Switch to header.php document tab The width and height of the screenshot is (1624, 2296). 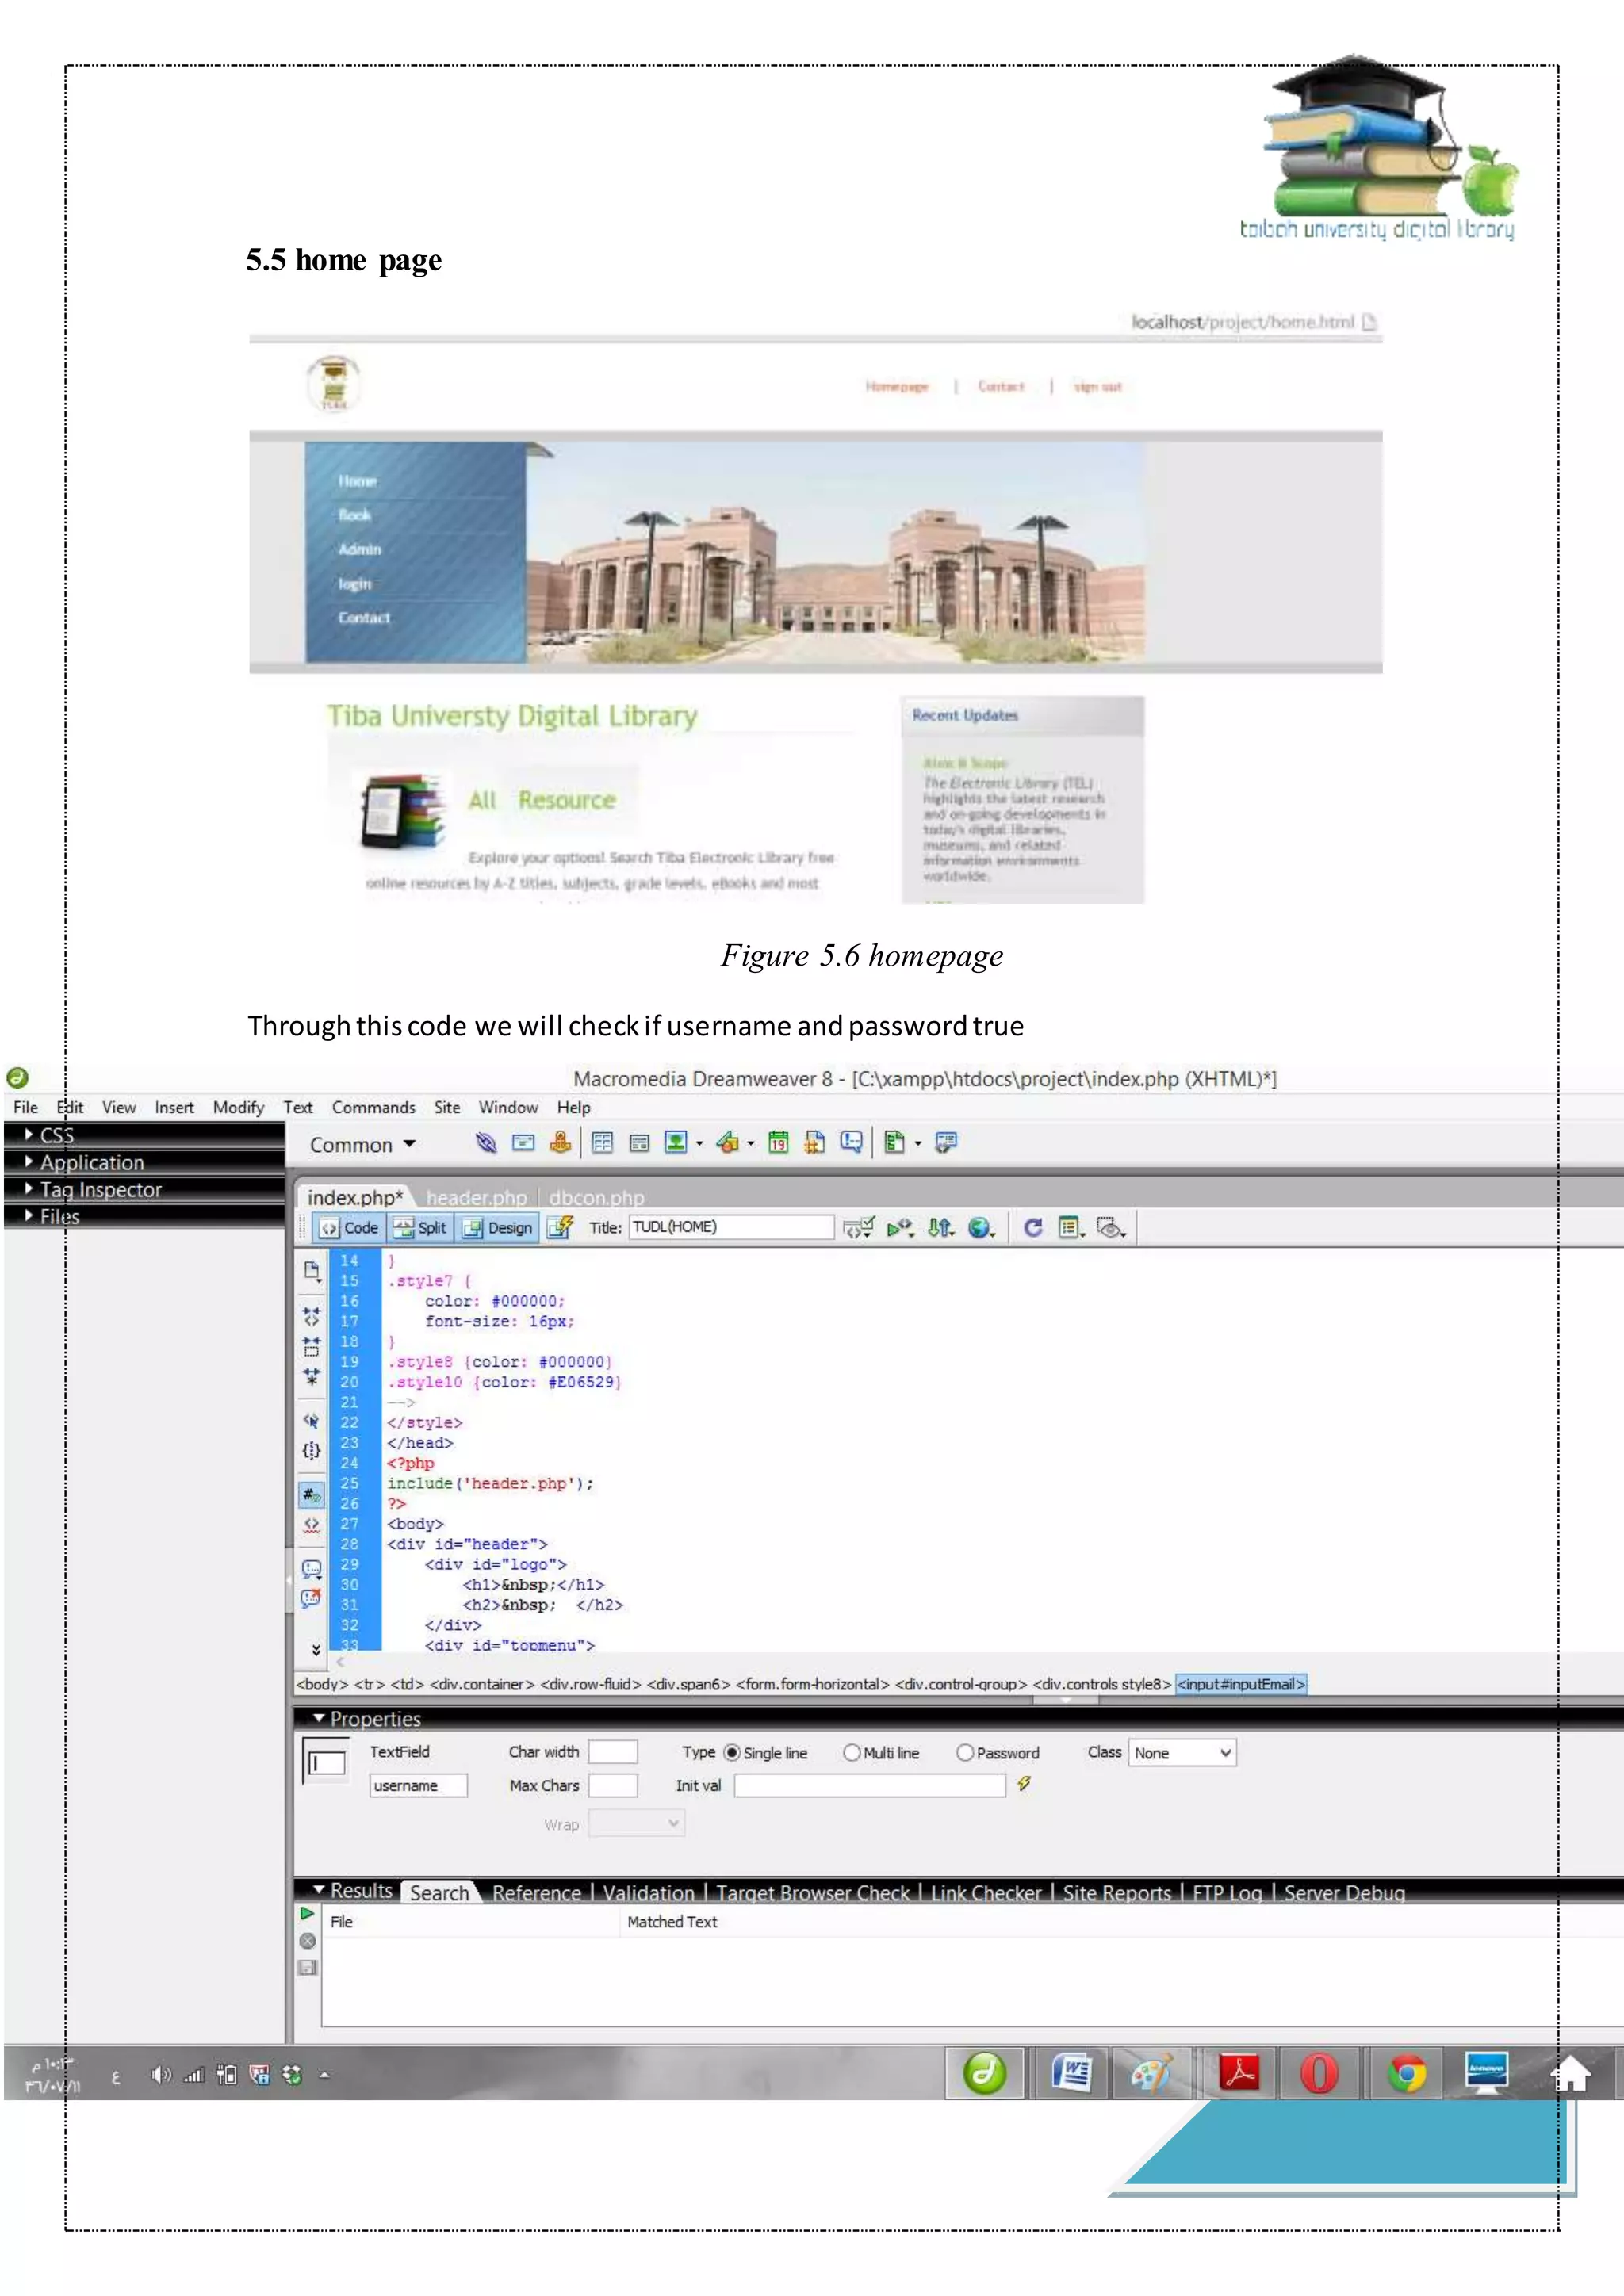point(476,1197)
